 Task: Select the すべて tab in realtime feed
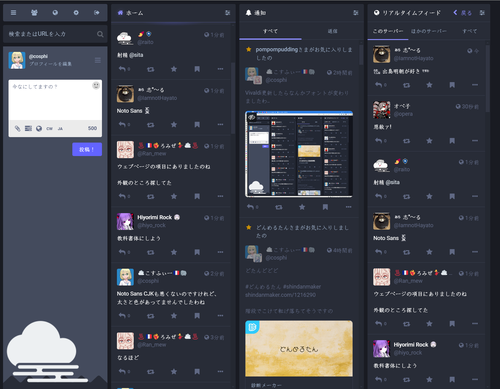(x=469, y=31)
